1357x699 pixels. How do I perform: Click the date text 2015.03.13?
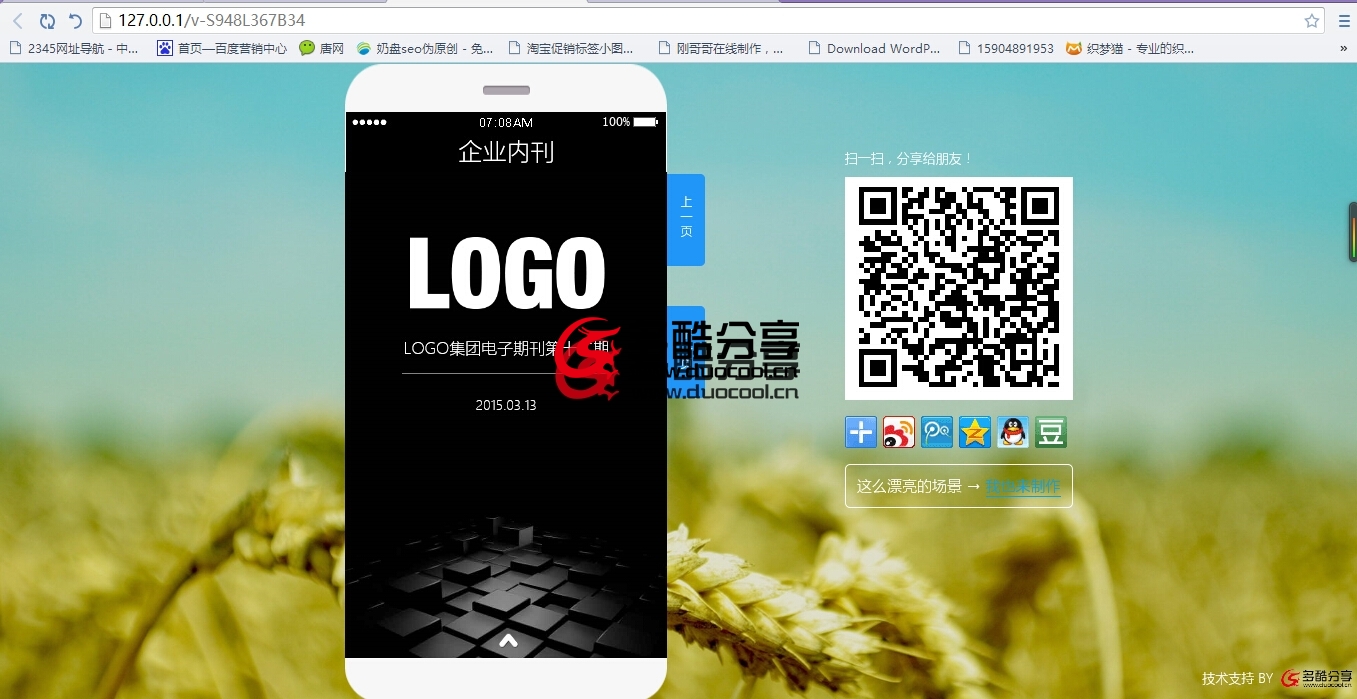[506, 406]
